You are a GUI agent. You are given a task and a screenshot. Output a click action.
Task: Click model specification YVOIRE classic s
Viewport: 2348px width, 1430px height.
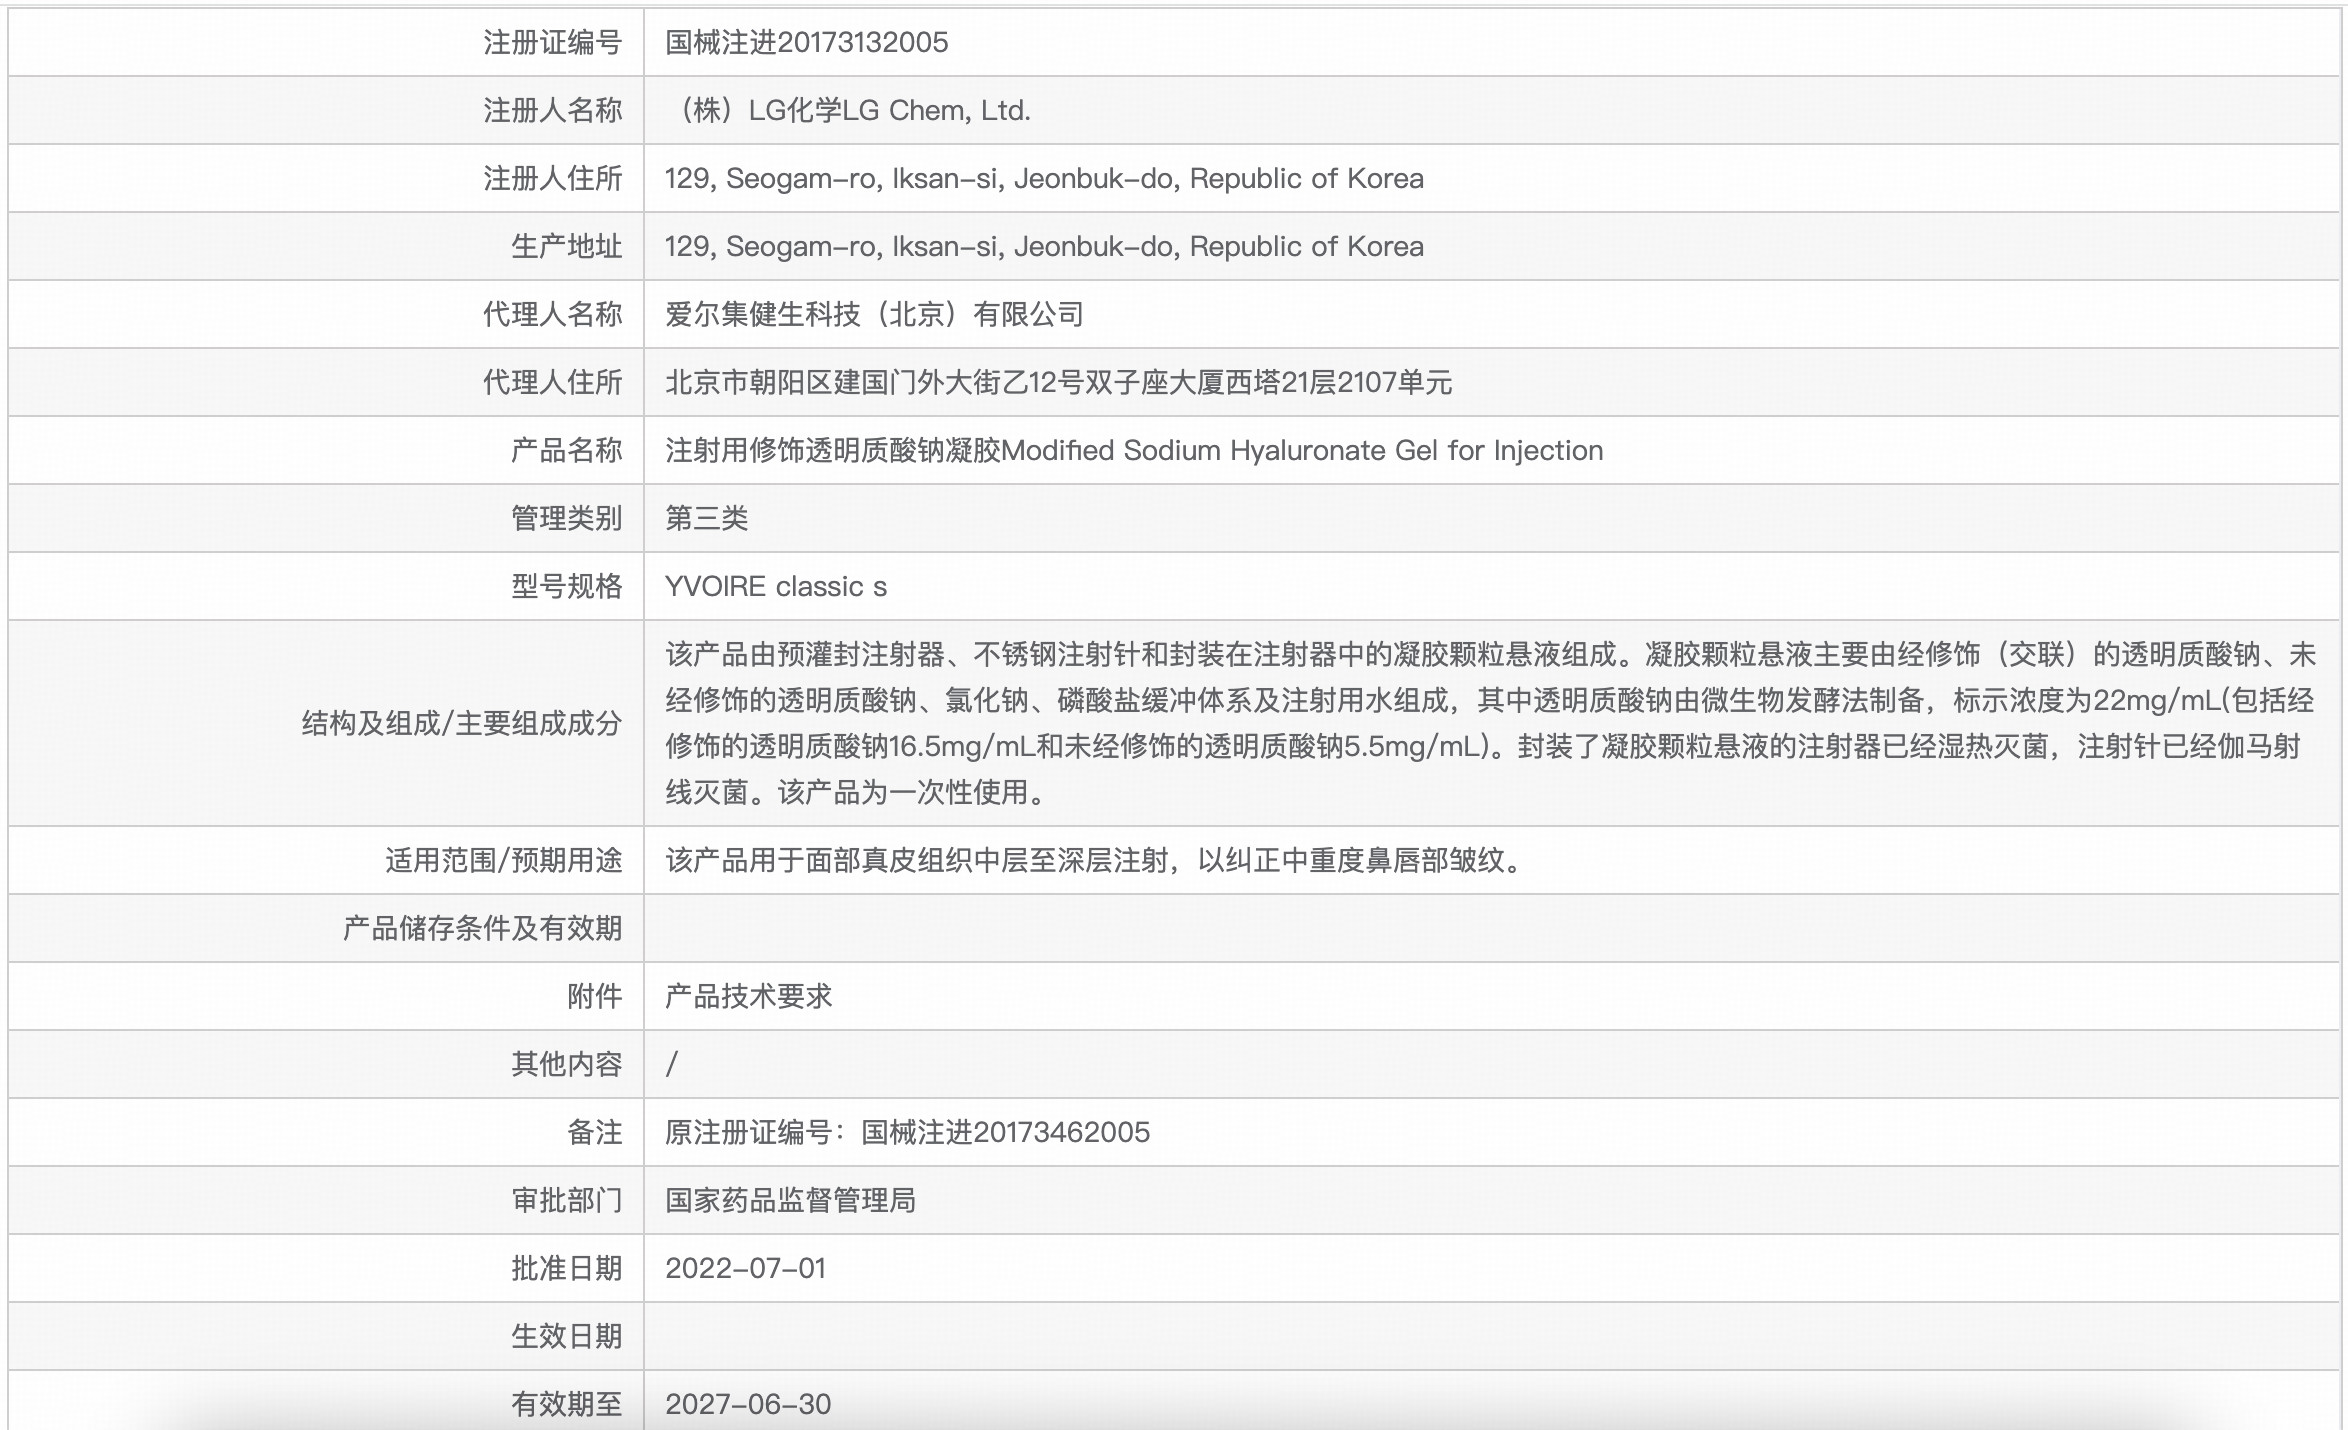click(x=775, y=586)
